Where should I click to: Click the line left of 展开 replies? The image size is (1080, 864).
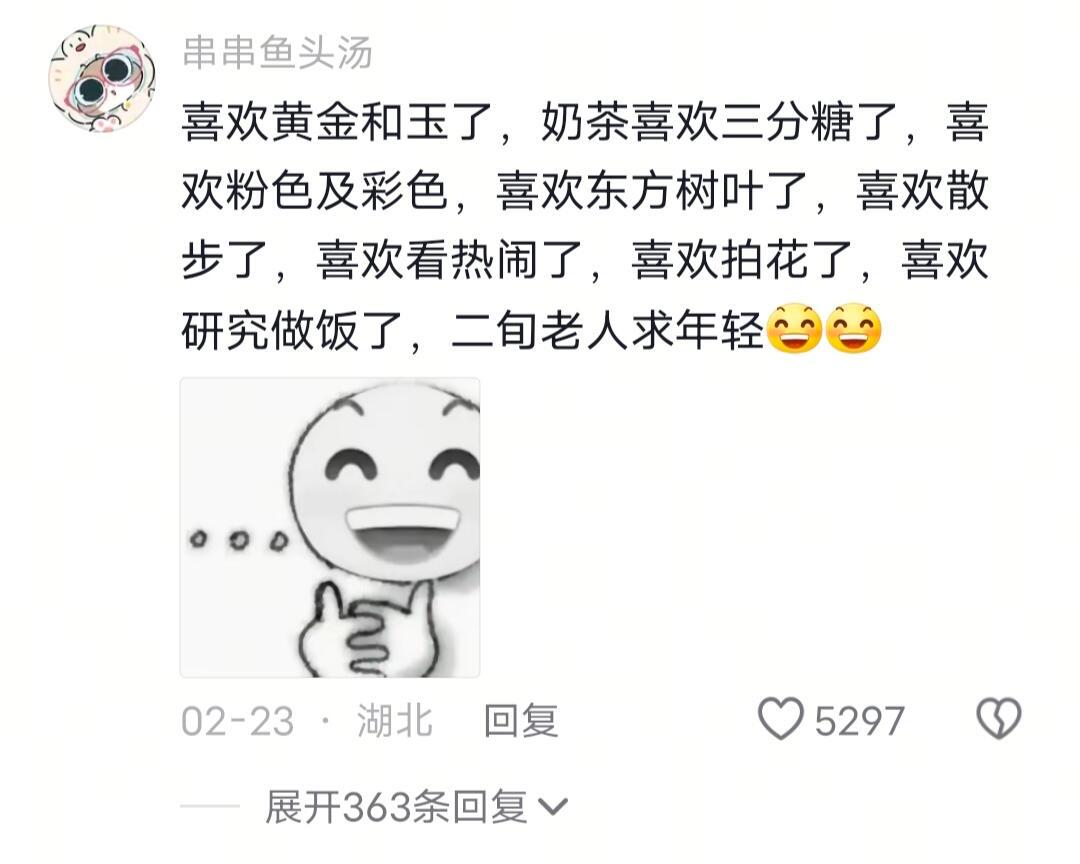point(209,805)
